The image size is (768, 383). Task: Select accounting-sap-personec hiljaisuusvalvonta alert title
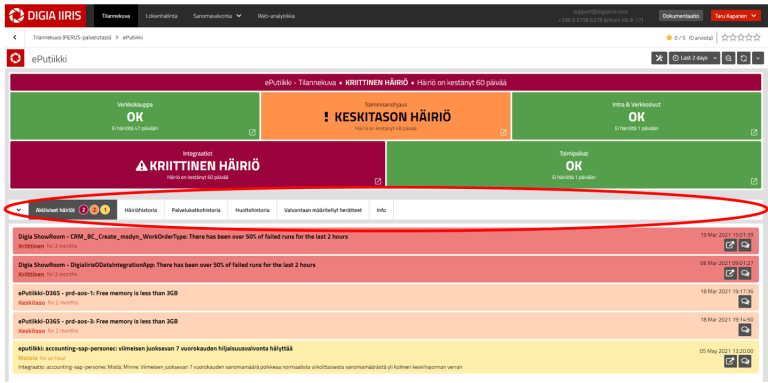pos(156,349)
